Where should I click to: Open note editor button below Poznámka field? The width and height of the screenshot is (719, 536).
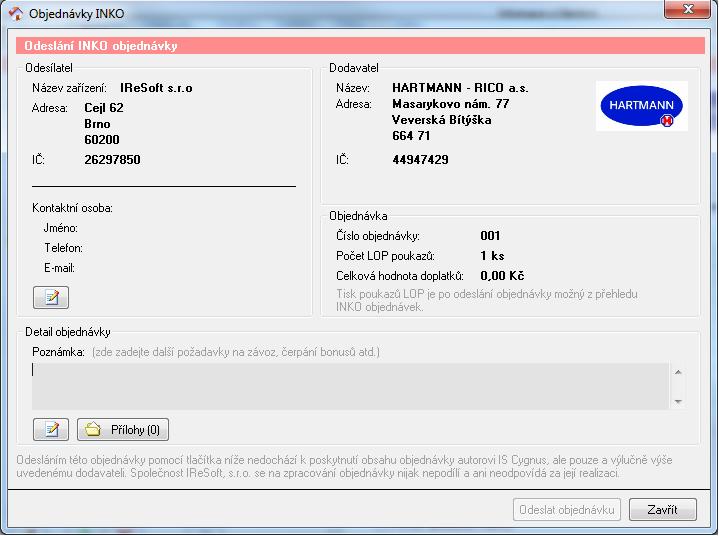pos(51,430)
